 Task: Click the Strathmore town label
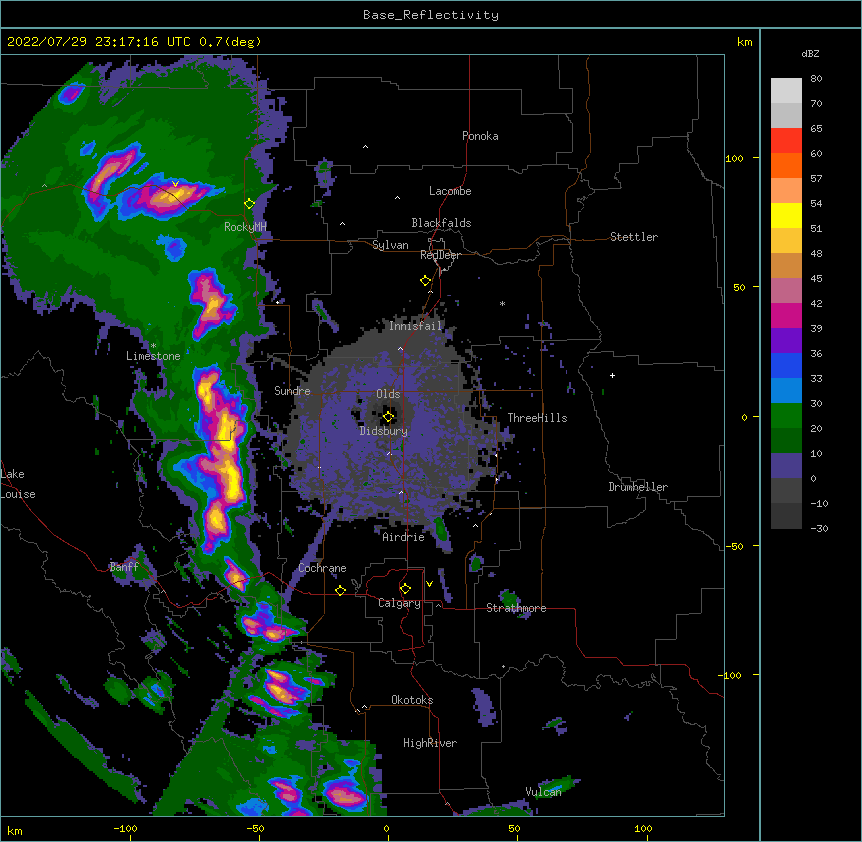(516, 608)
